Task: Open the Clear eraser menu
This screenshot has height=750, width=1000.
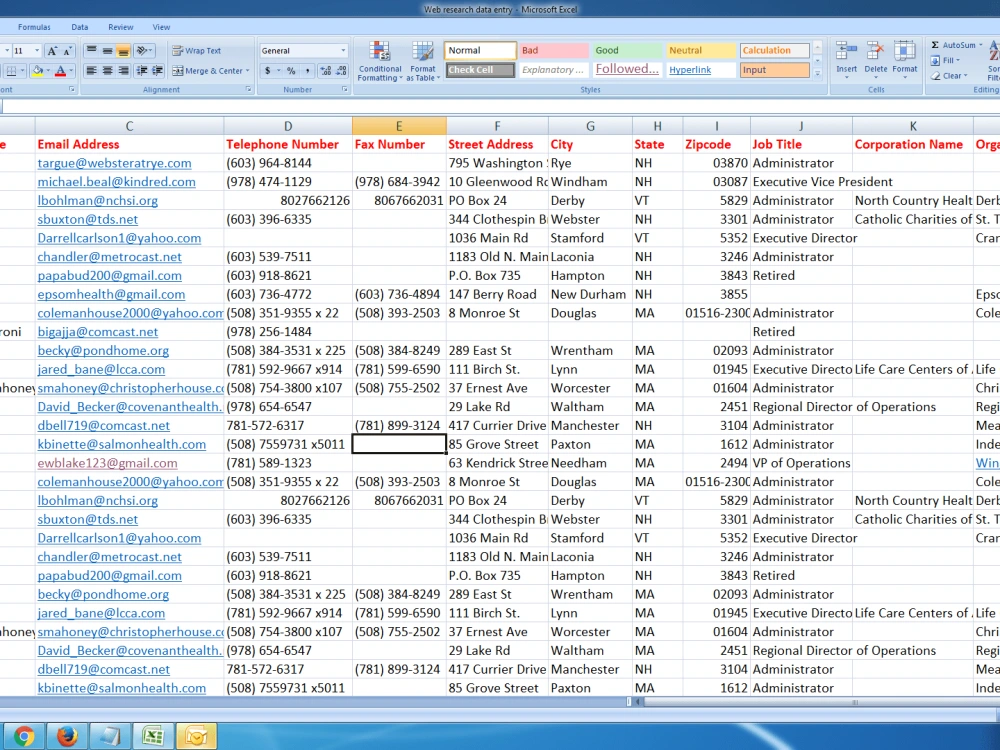Action: [949, 76]
